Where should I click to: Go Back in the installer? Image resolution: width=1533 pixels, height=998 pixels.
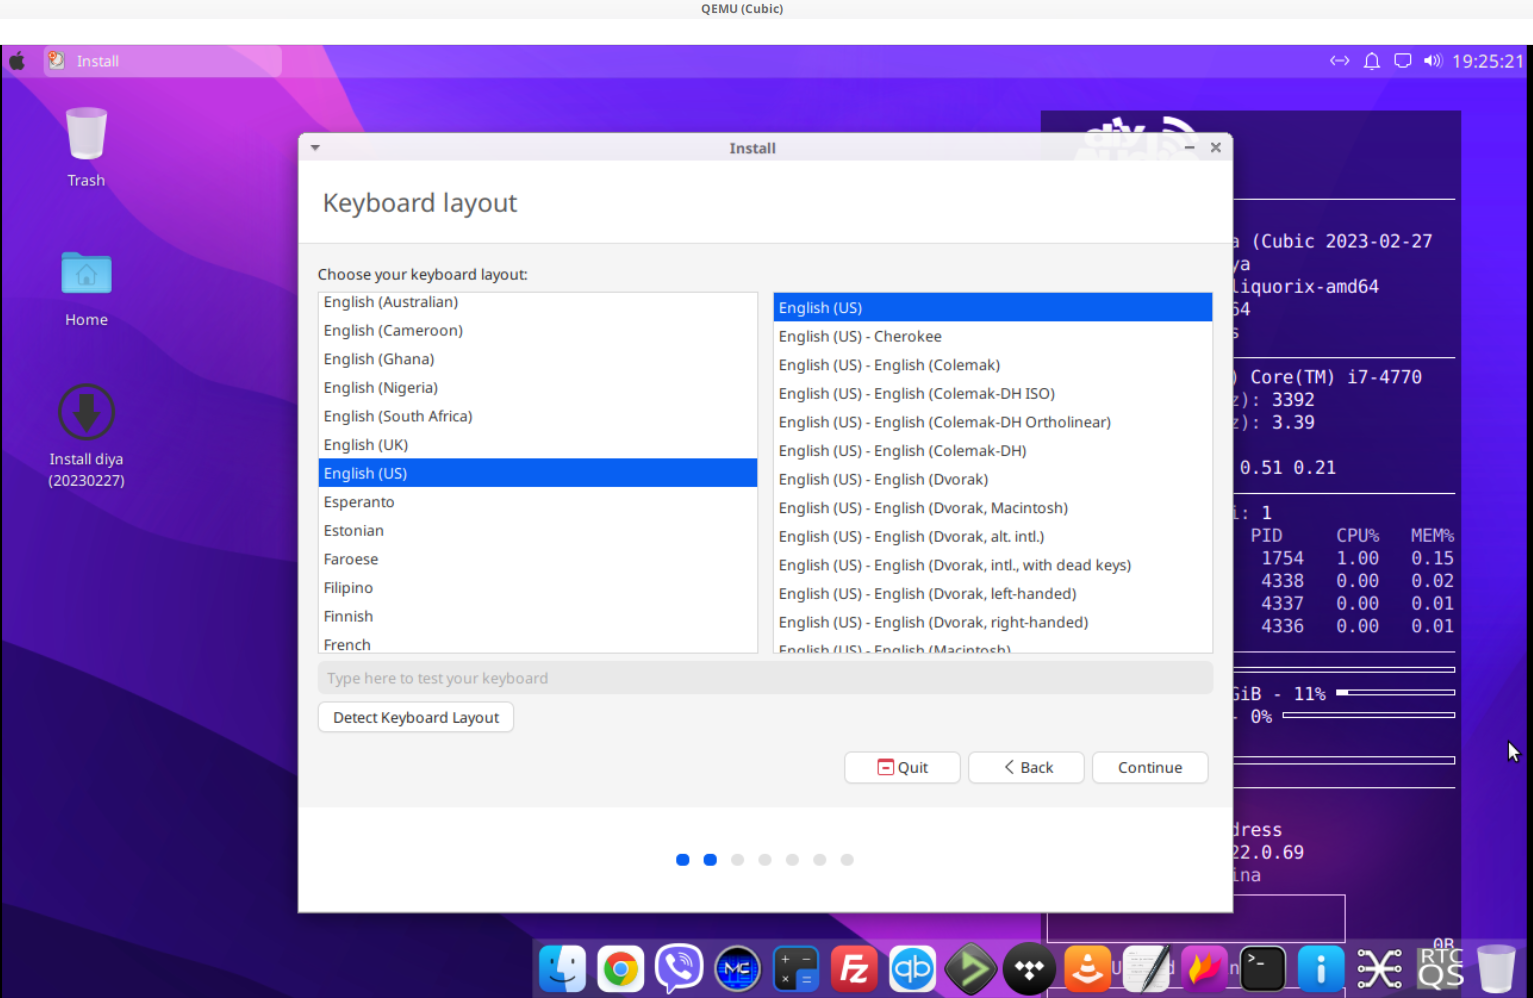[1026, 767]
